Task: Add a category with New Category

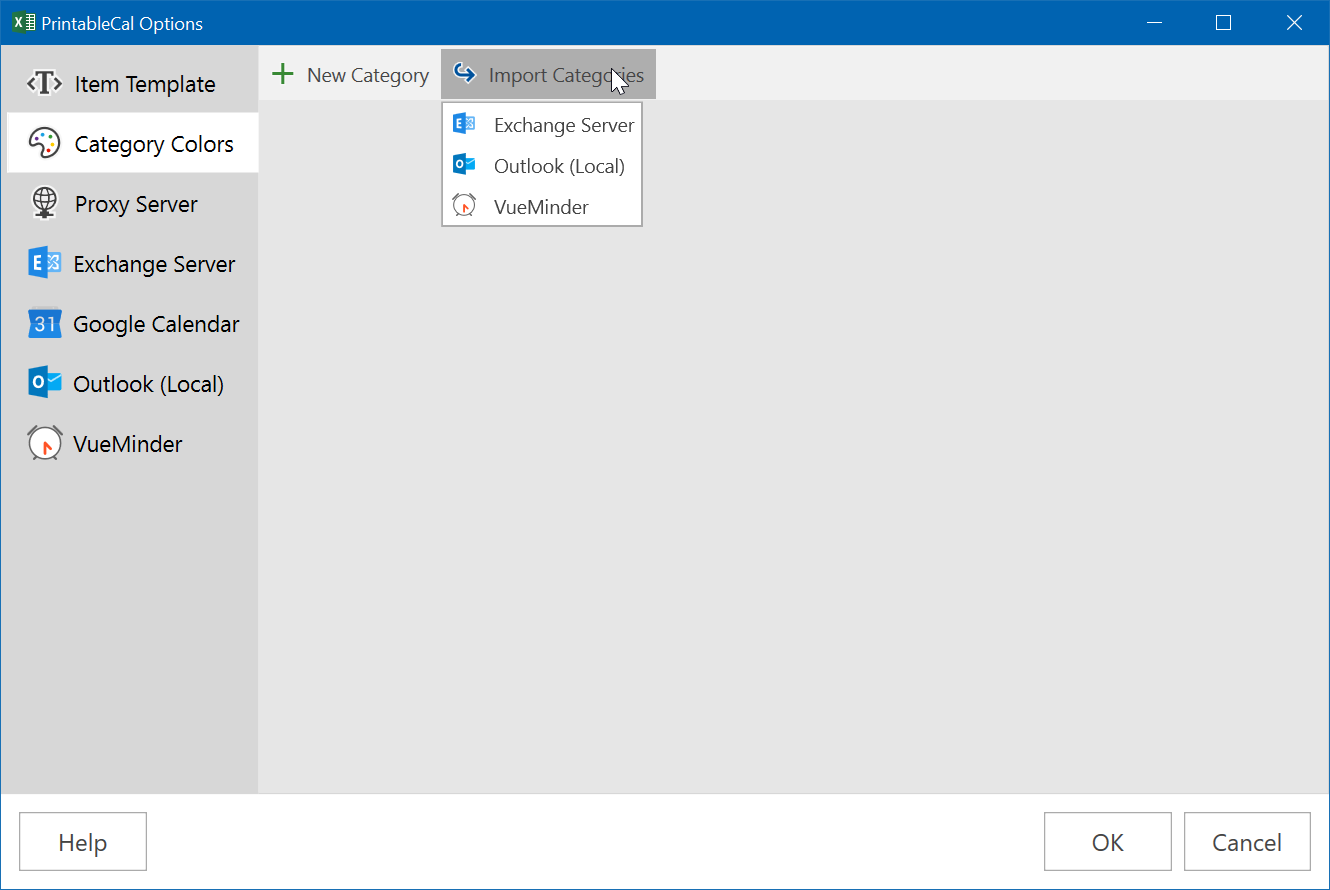Action: (x=350, y=75)
